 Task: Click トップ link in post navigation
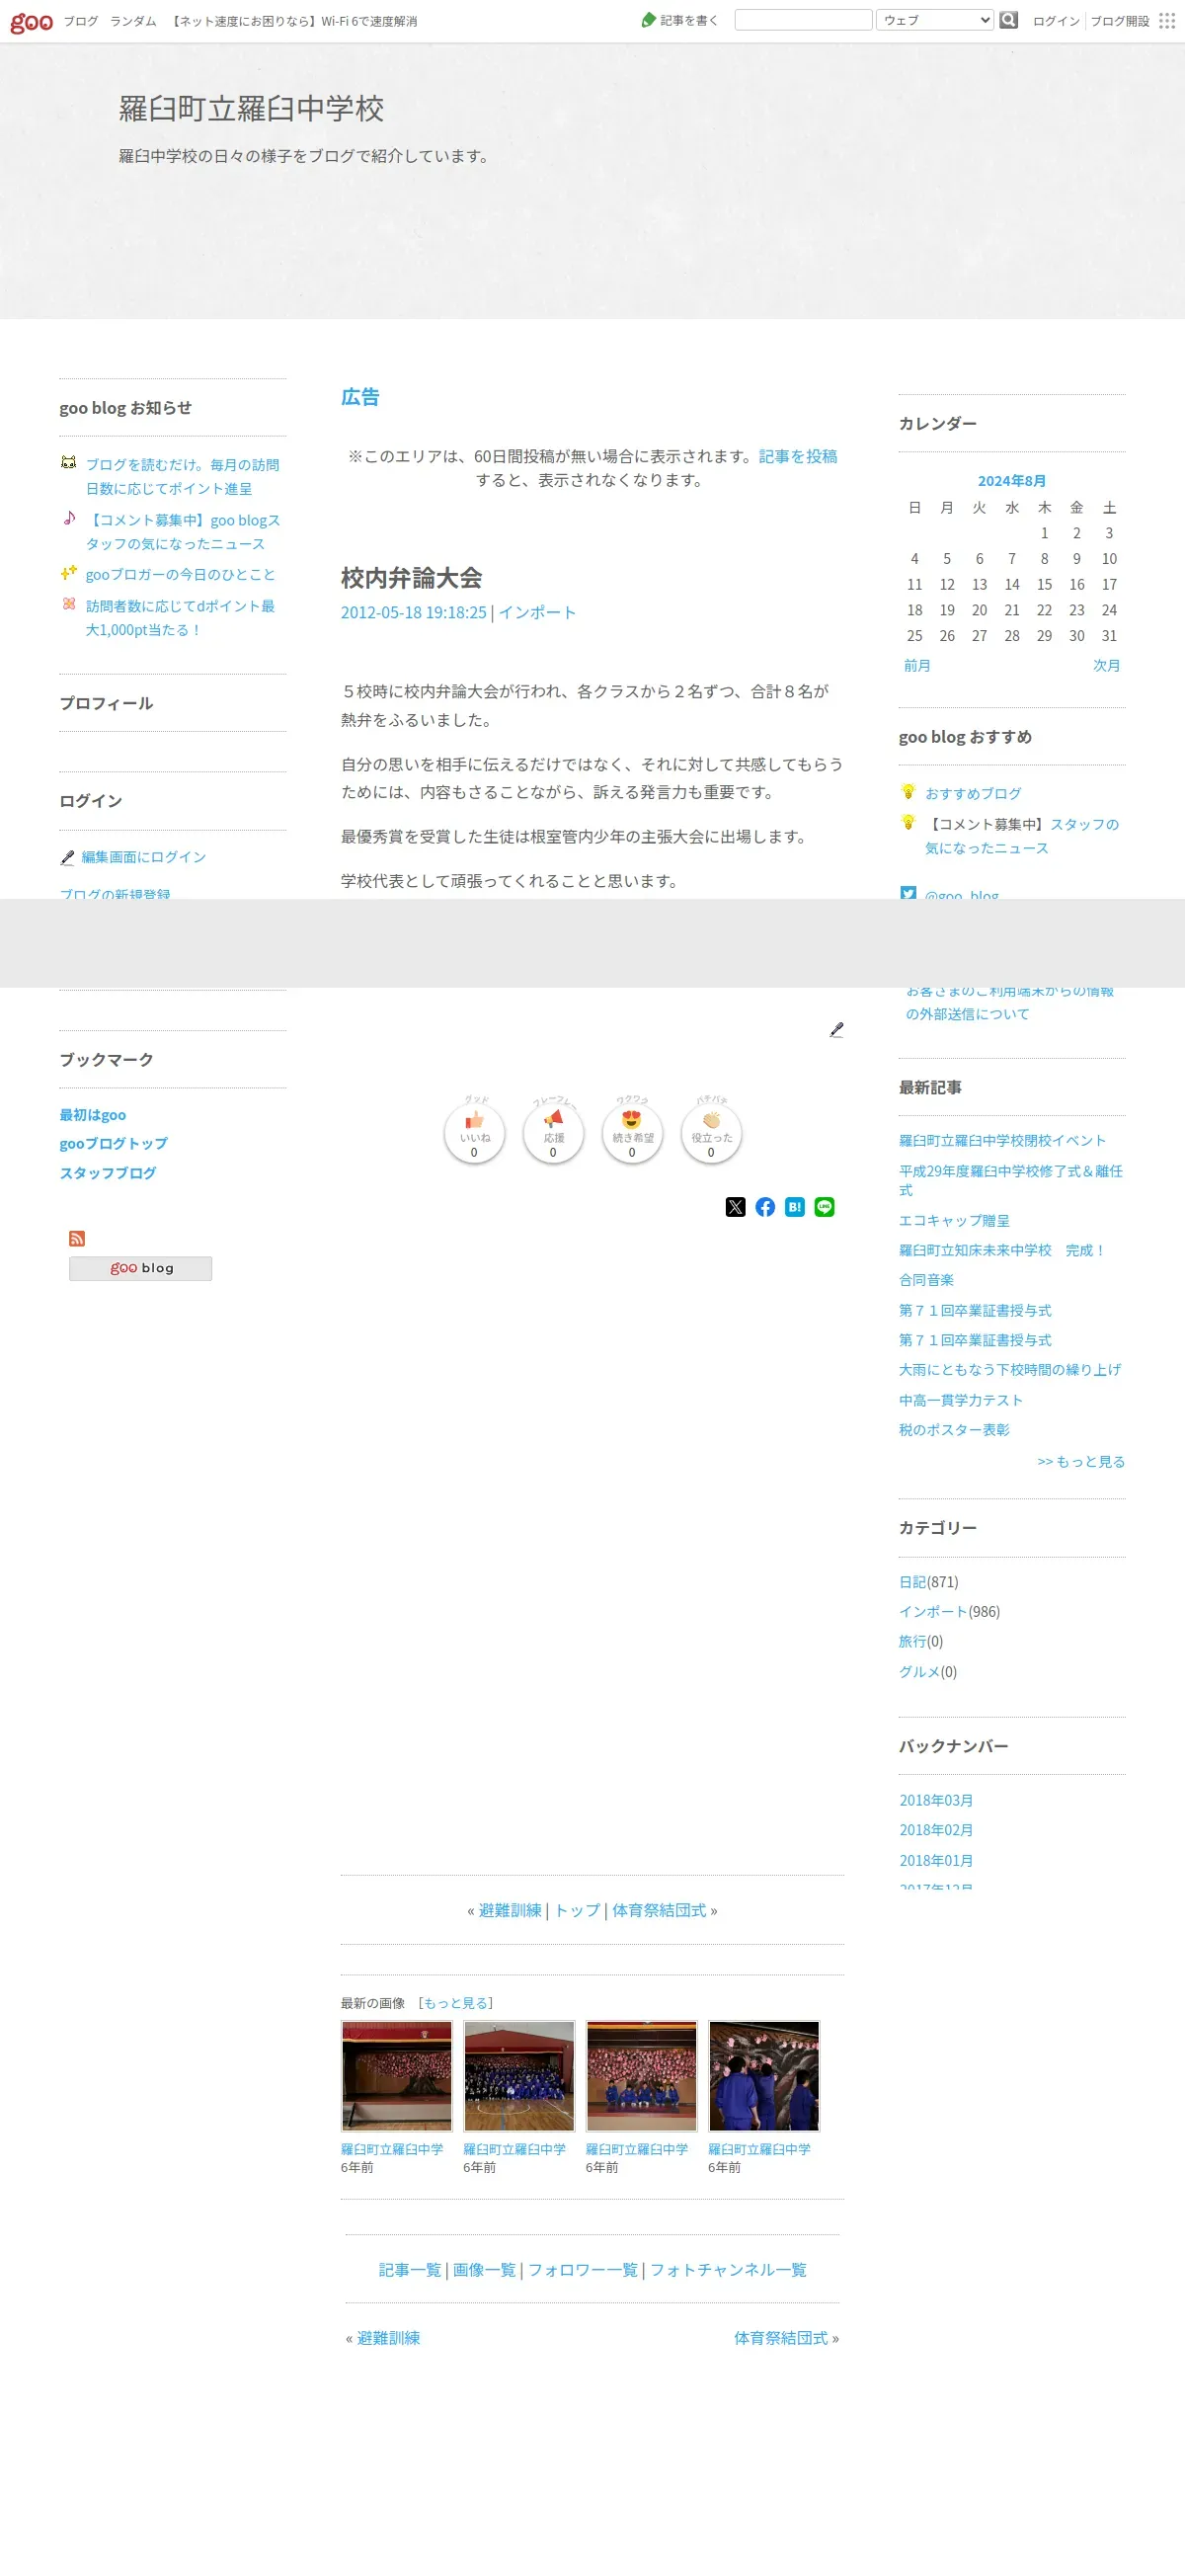click(577, 1910)
